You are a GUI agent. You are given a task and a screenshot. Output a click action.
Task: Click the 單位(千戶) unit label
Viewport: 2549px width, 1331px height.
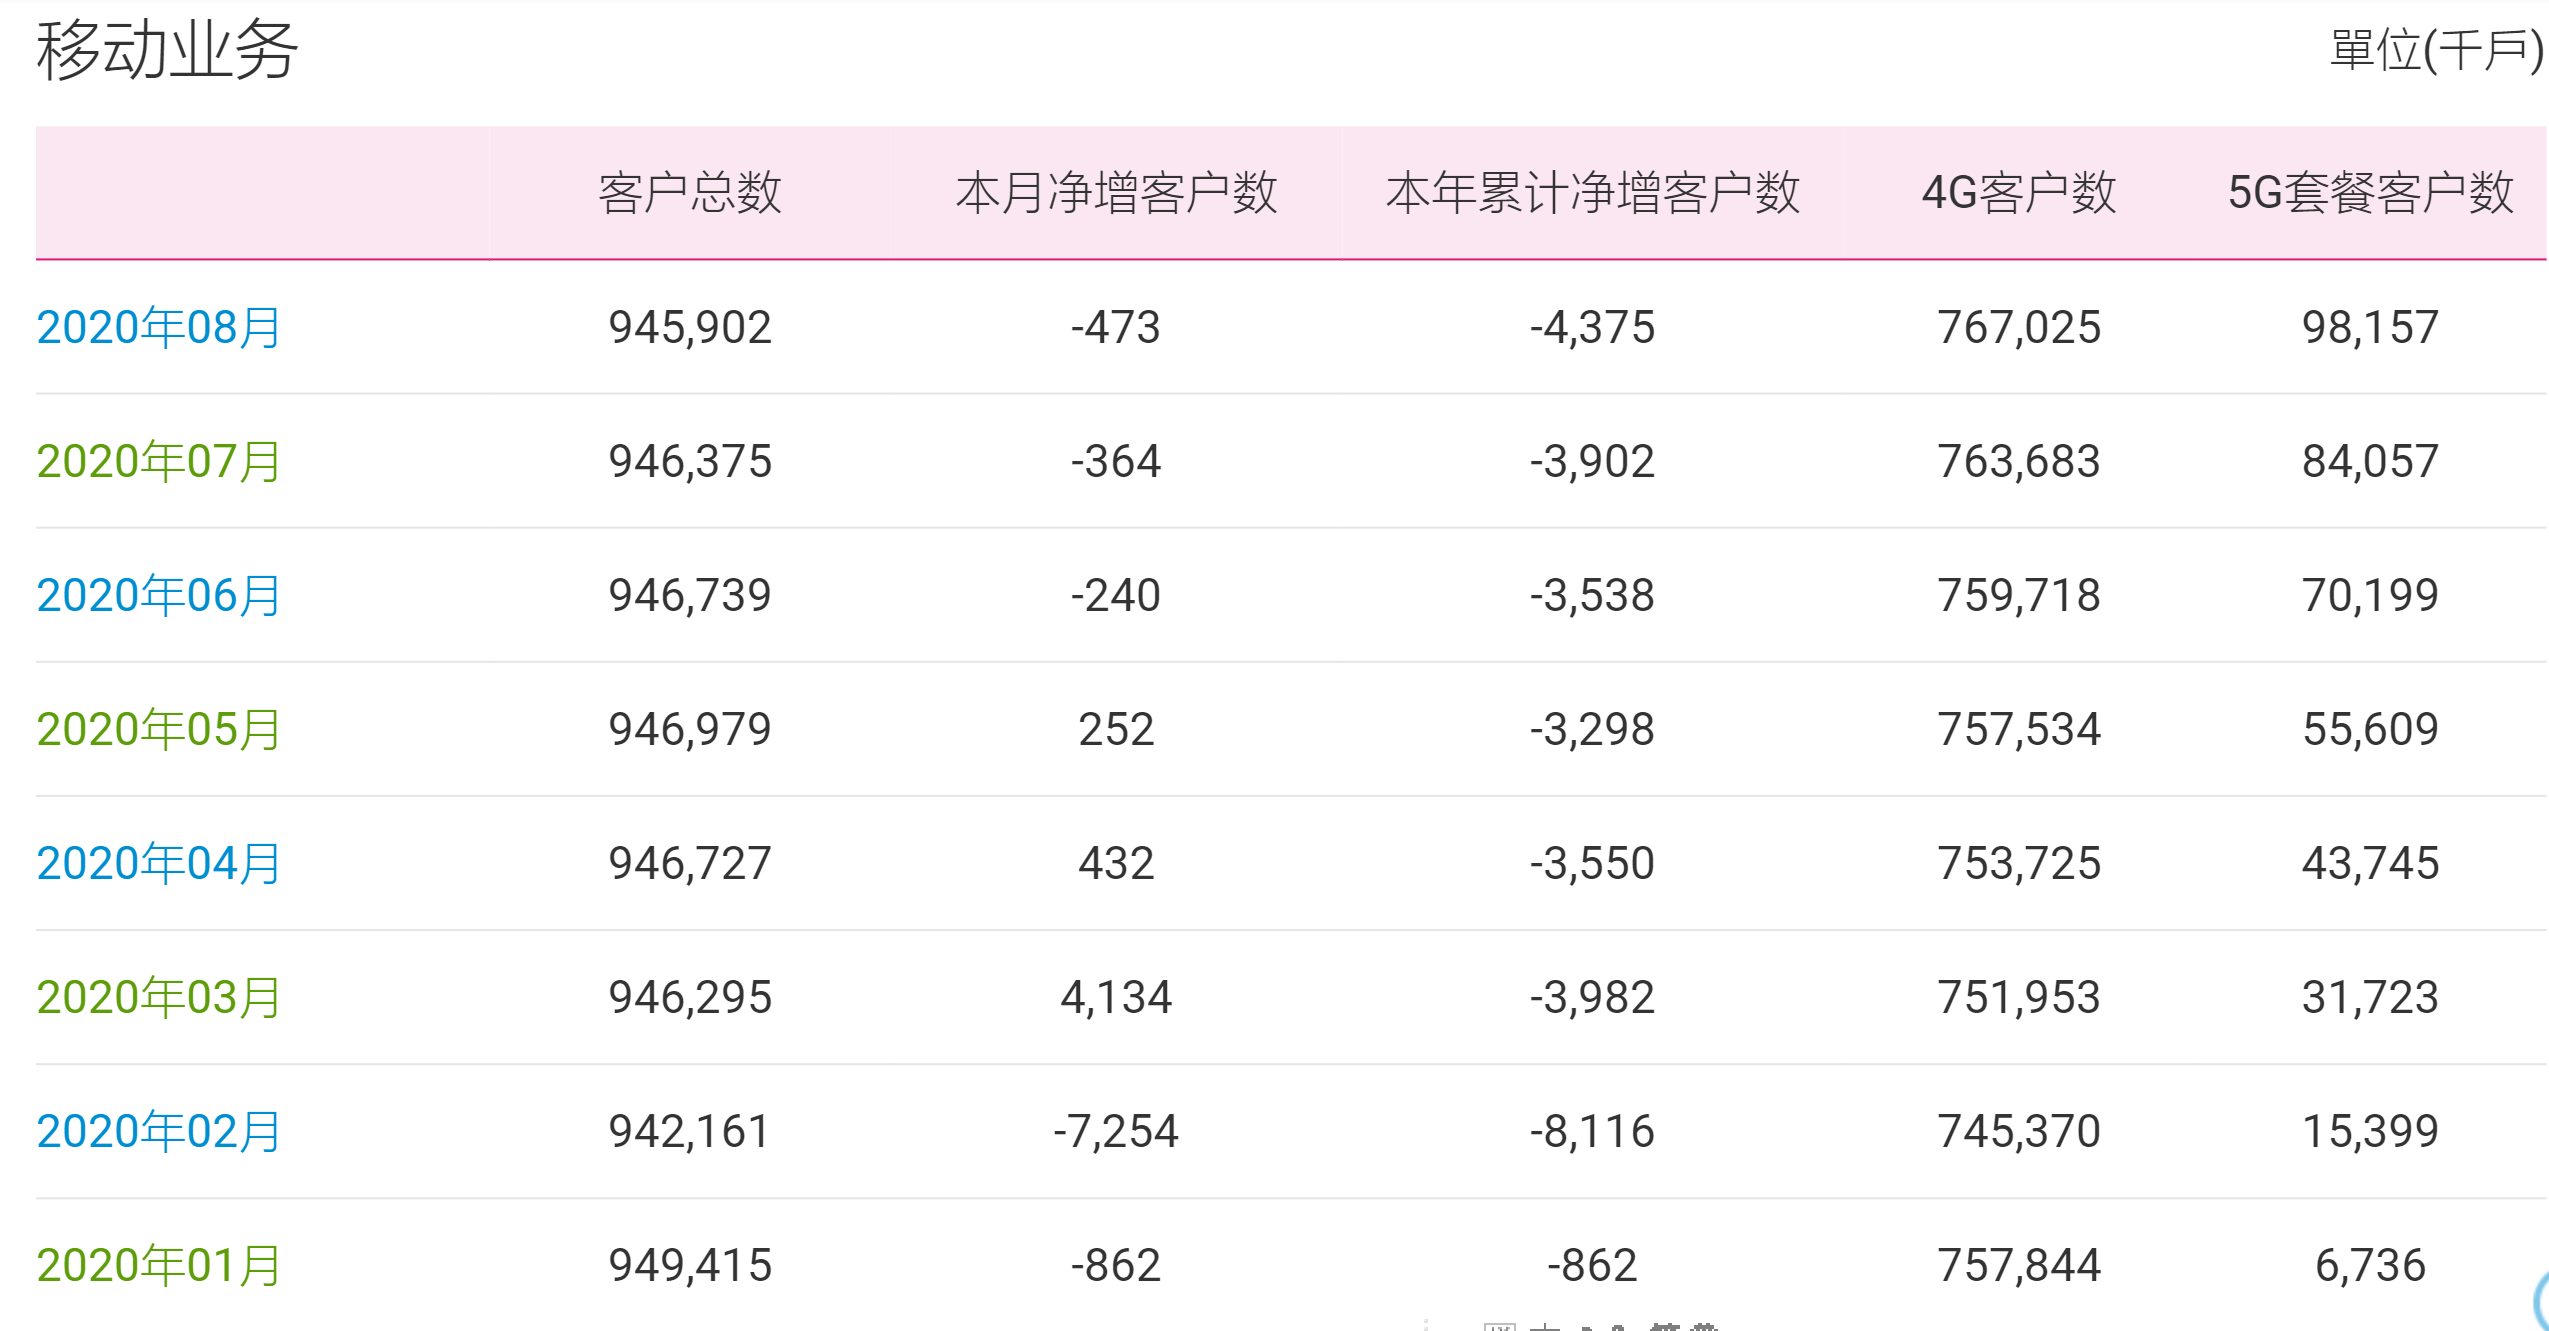(x=2436, y=50)
